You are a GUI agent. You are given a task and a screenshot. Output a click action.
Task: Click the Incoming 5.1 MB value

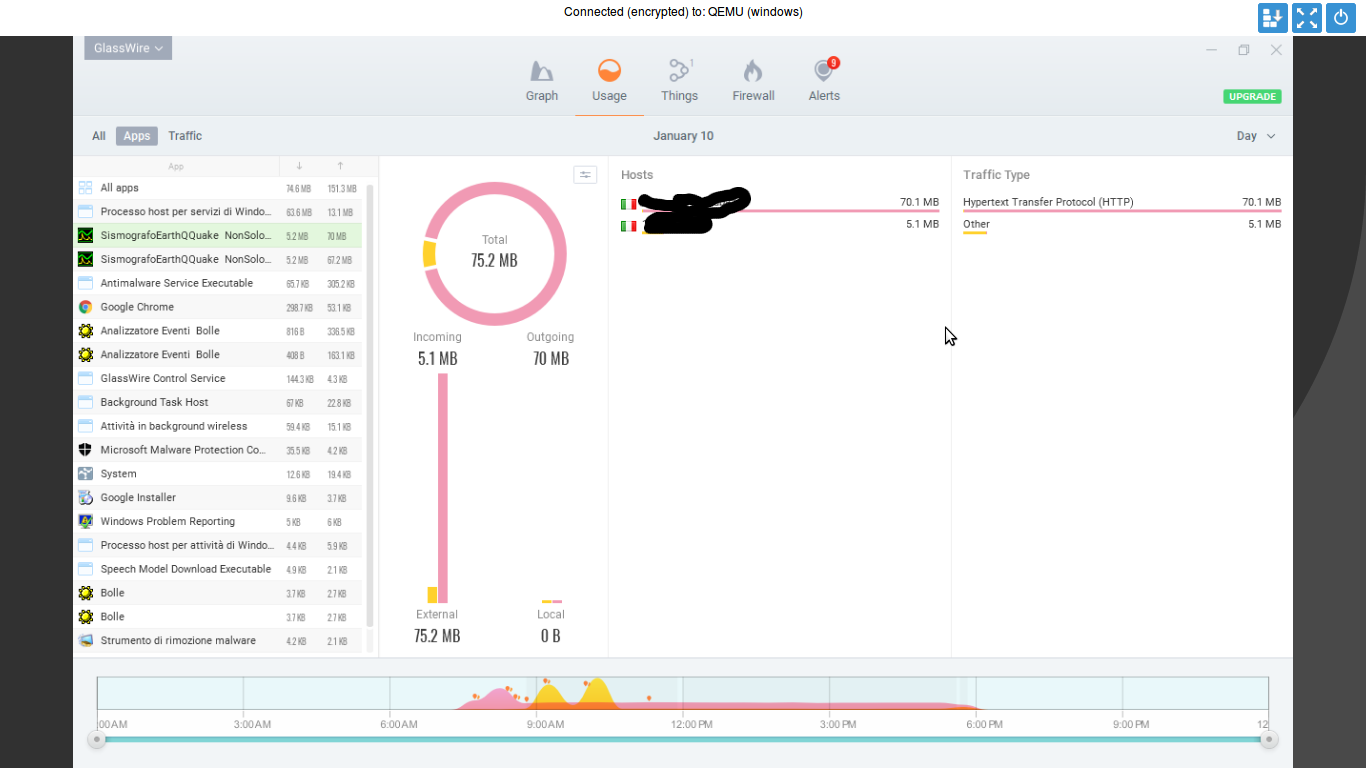pyautogui.click(x=438, y=358)
